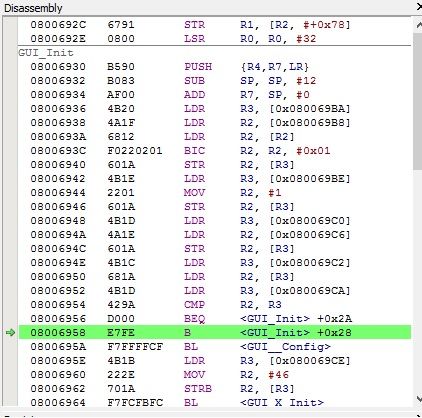Image resolution: width=422 pixels, height=418 pixels.
Task: Click address 08006932
Action: [58, 81]
